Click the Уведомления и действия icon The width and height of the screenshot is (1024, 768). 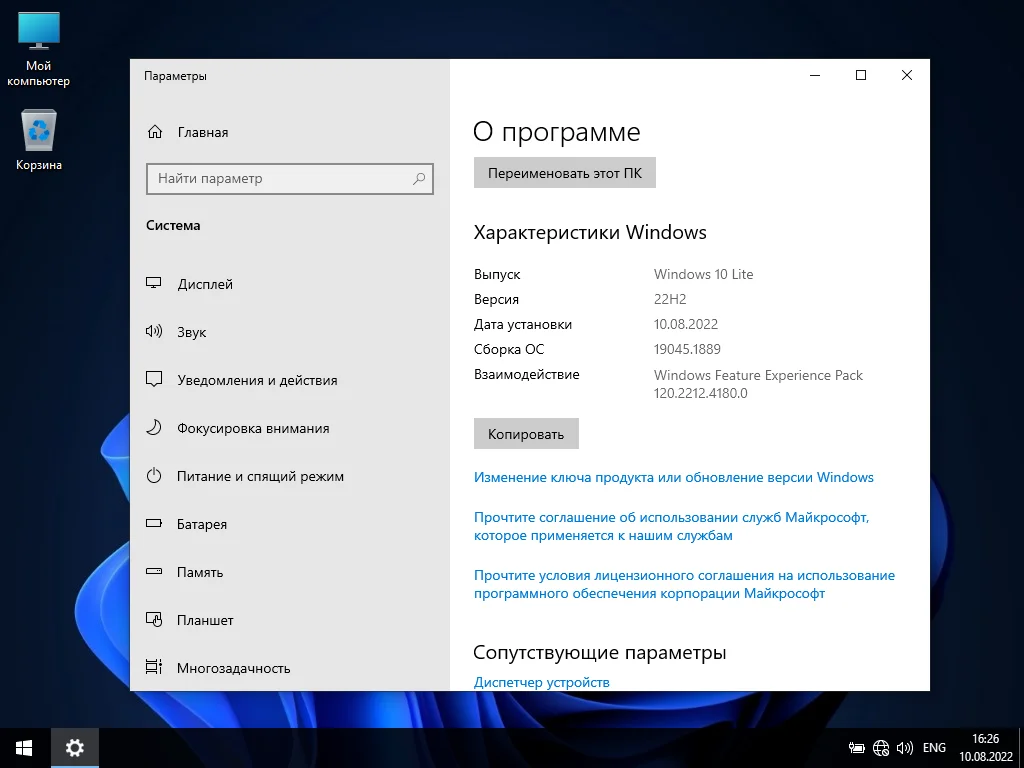click(153, 379)
